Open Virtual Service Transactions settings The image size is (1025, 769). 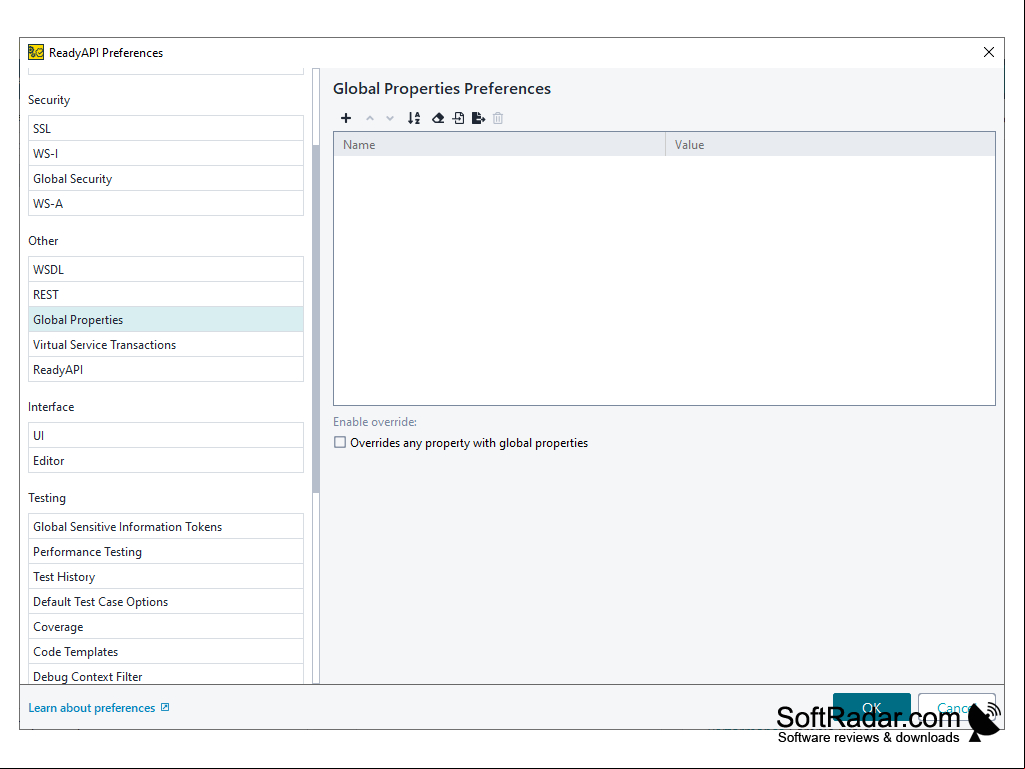166,345
